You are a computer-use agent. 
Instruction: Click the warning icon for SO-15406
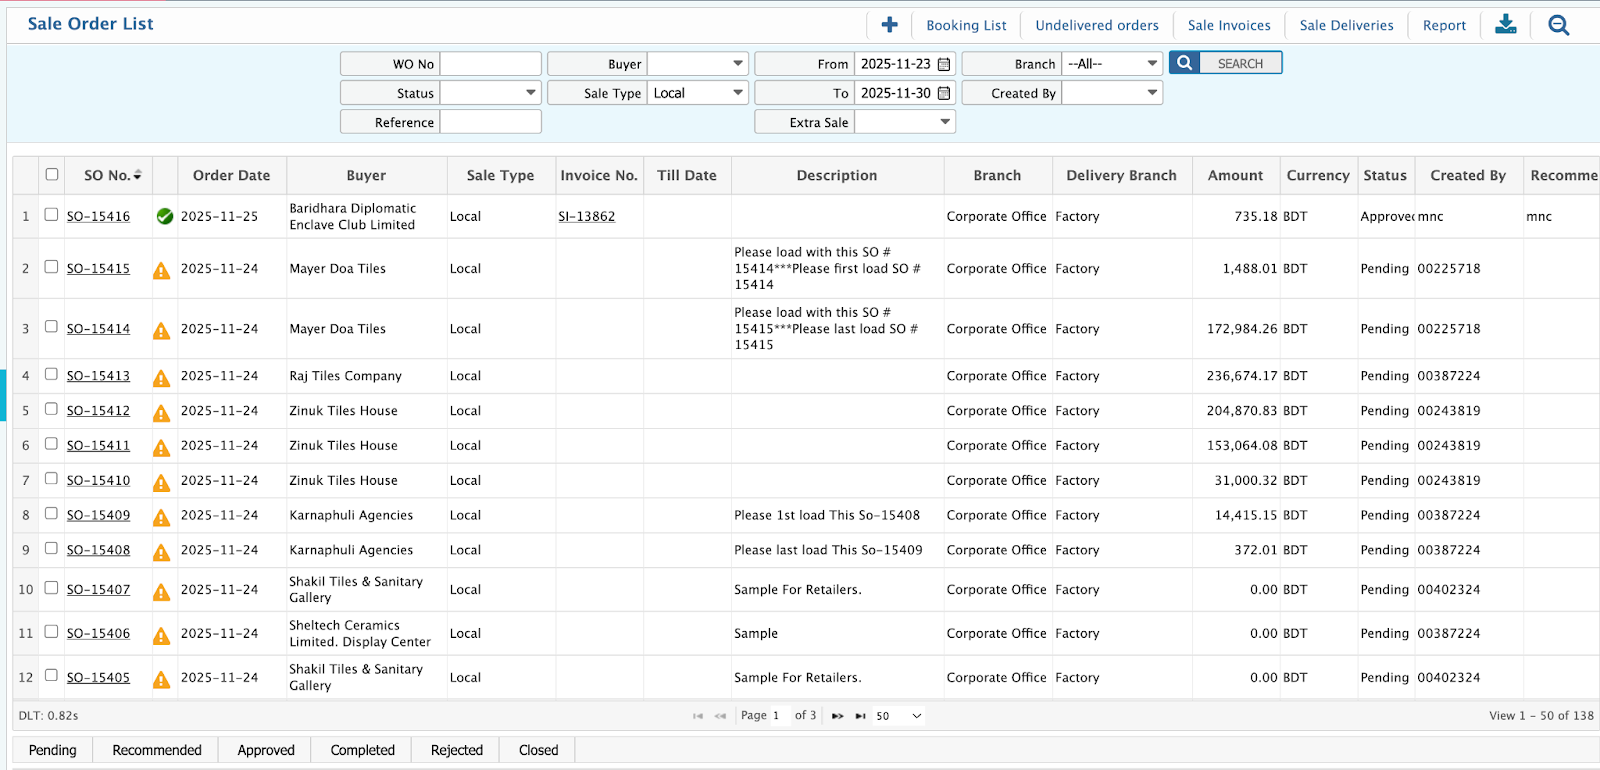point(161,636)
